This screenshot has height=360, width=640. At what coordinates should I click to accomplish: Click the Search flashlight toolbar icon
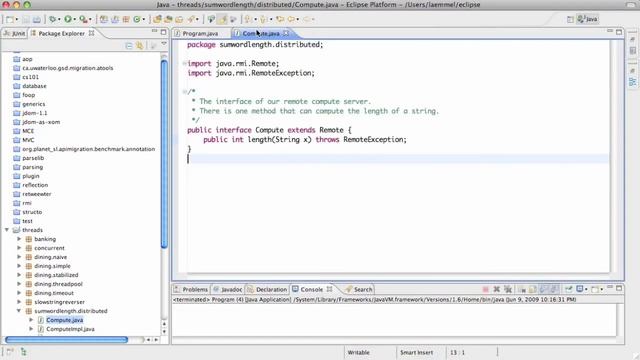[x=191, y=19]
